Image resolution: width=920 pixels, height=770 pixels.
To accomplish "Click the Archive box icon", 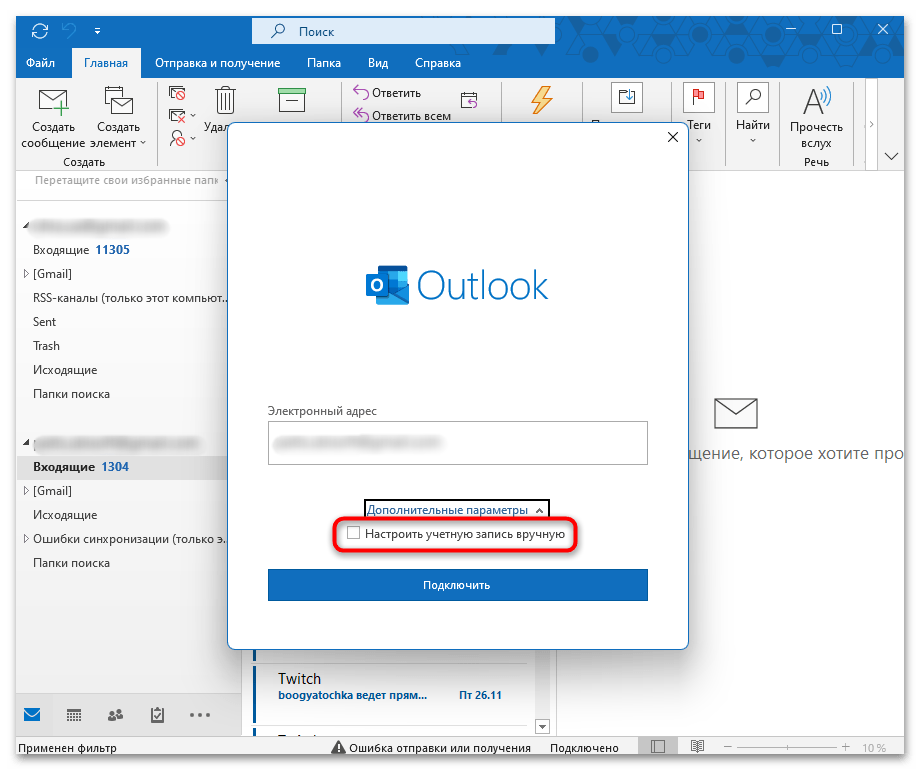I will click(x=291, y=99).
